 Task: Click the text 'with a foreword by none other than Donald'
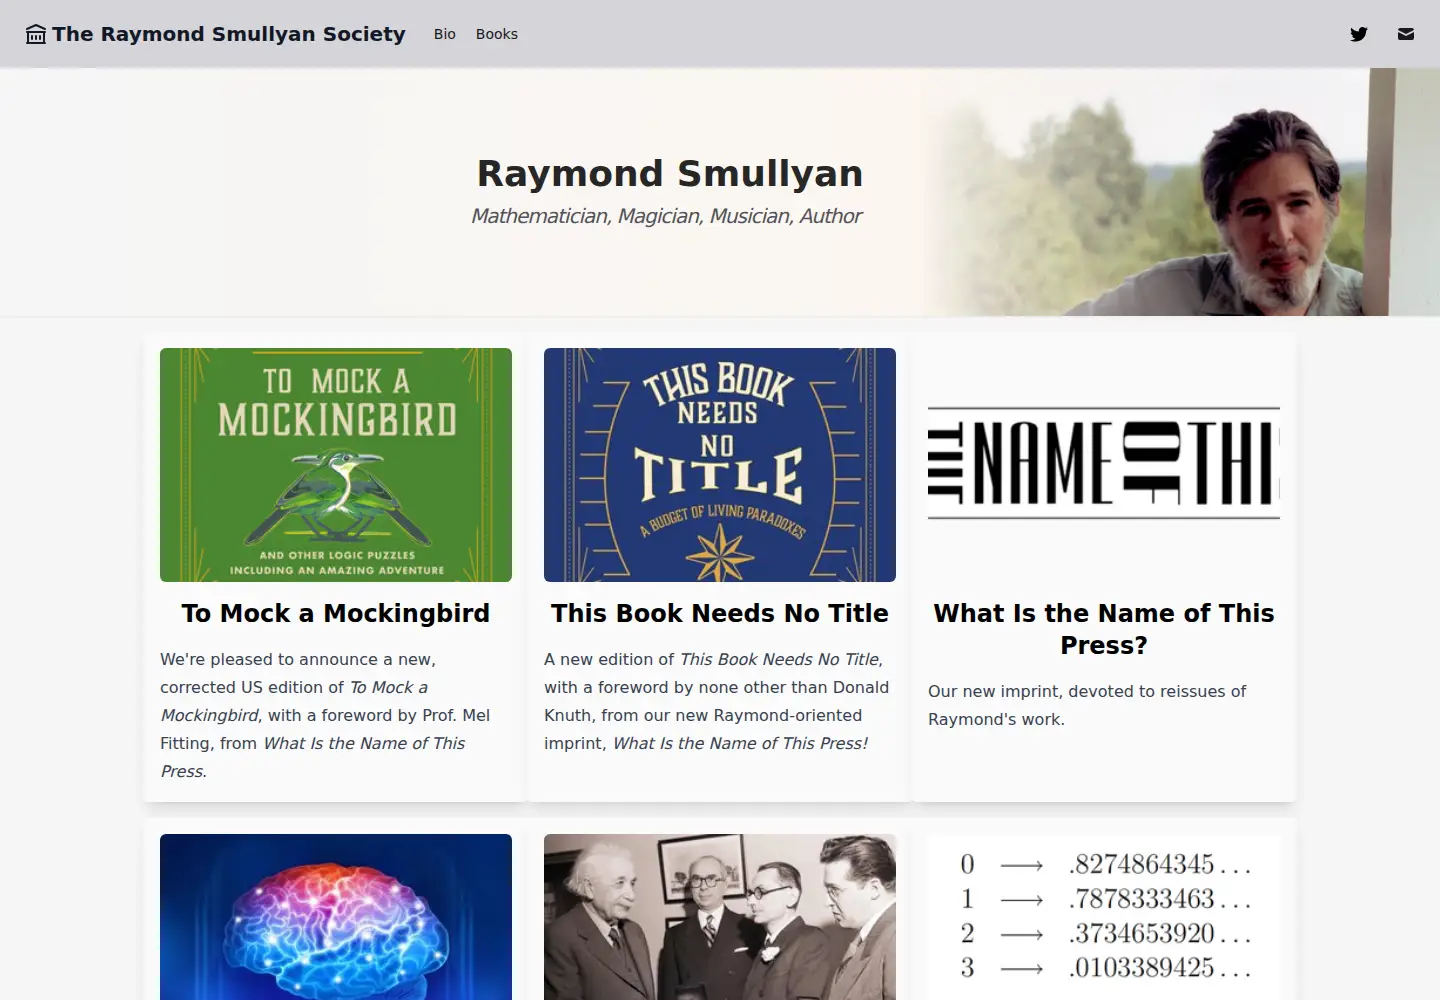(x=716, y=687)
